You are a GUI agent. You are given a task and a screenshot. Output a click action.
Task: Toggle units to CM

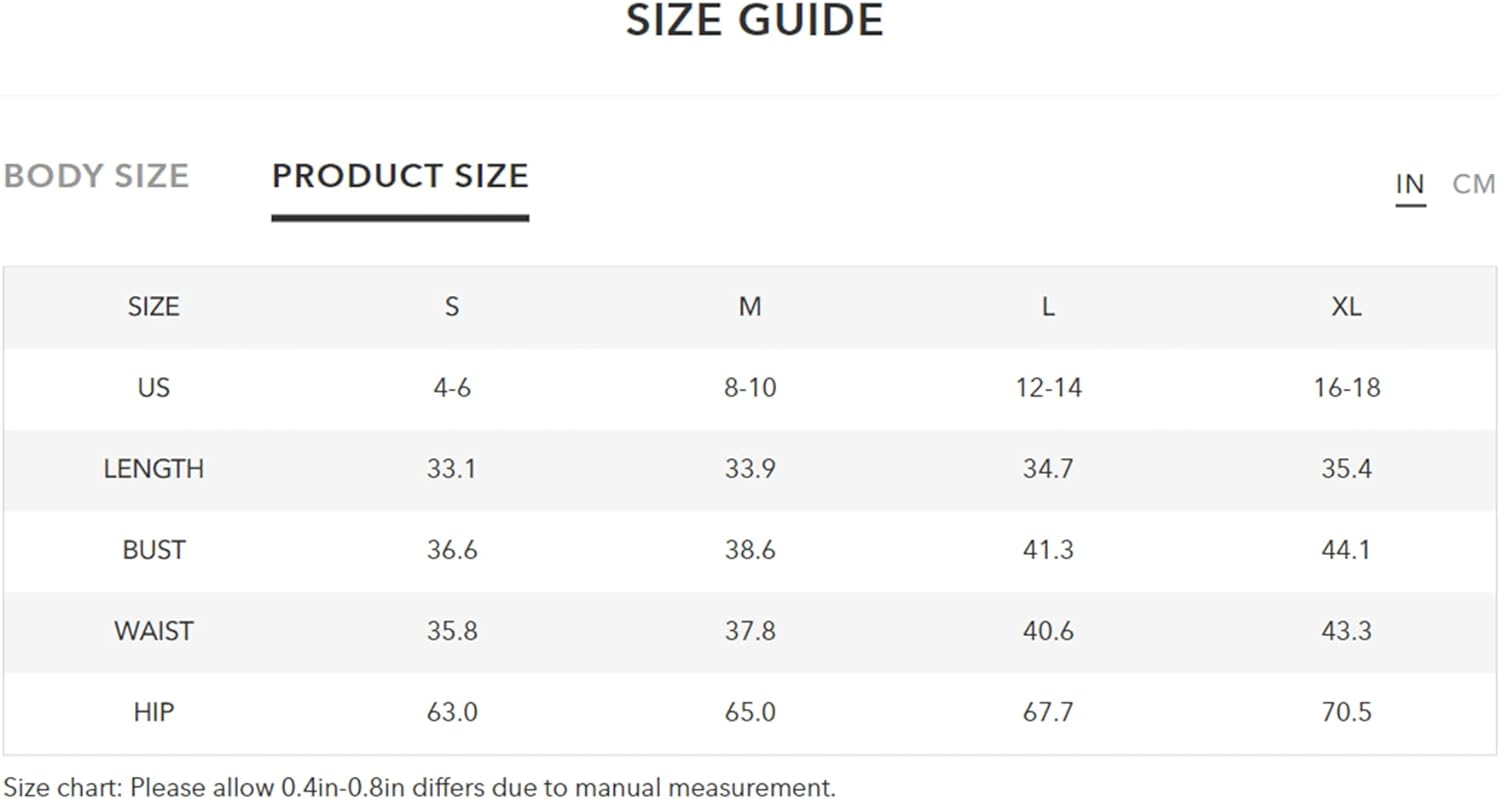(x=1474, y=184)
